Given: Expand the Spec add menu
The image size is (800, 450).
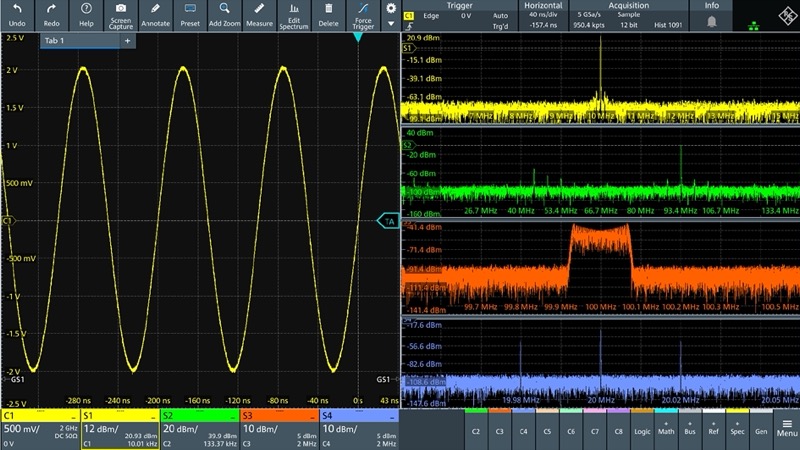Looking at the screenshot, I should (x=739, y=430).
